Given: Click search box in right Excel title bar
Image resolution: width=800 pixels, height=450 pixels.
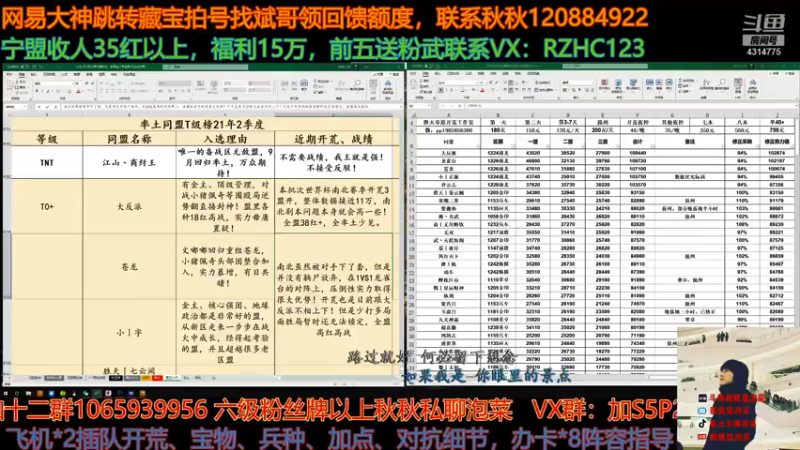Looking at the screenshot, I should pos(605,66).
